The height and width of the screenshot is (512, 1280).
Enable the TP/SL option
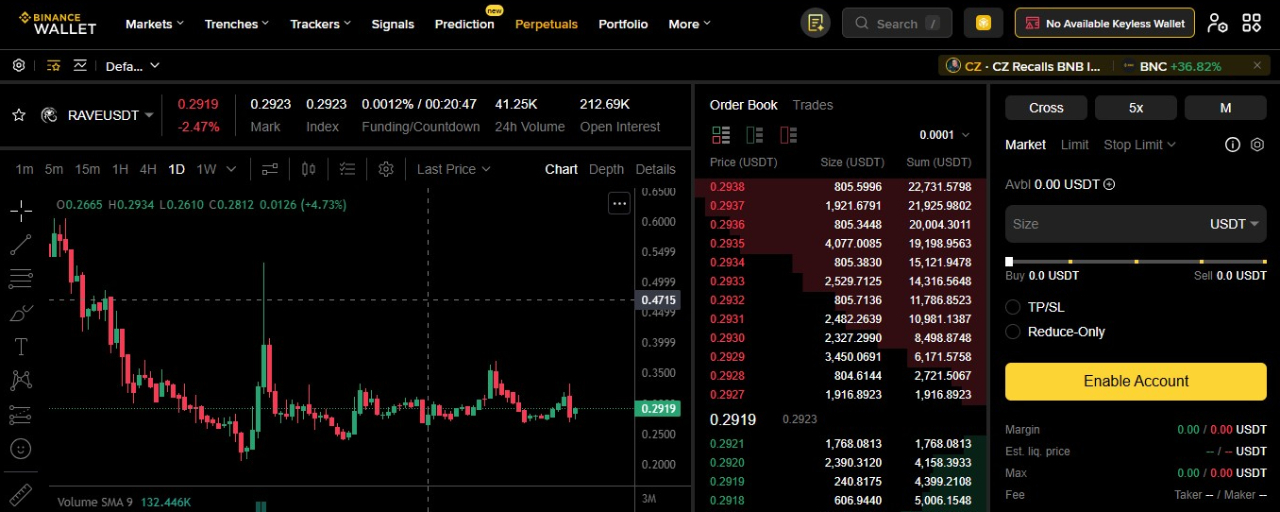pyautogui.click(x=1013, y=307)
